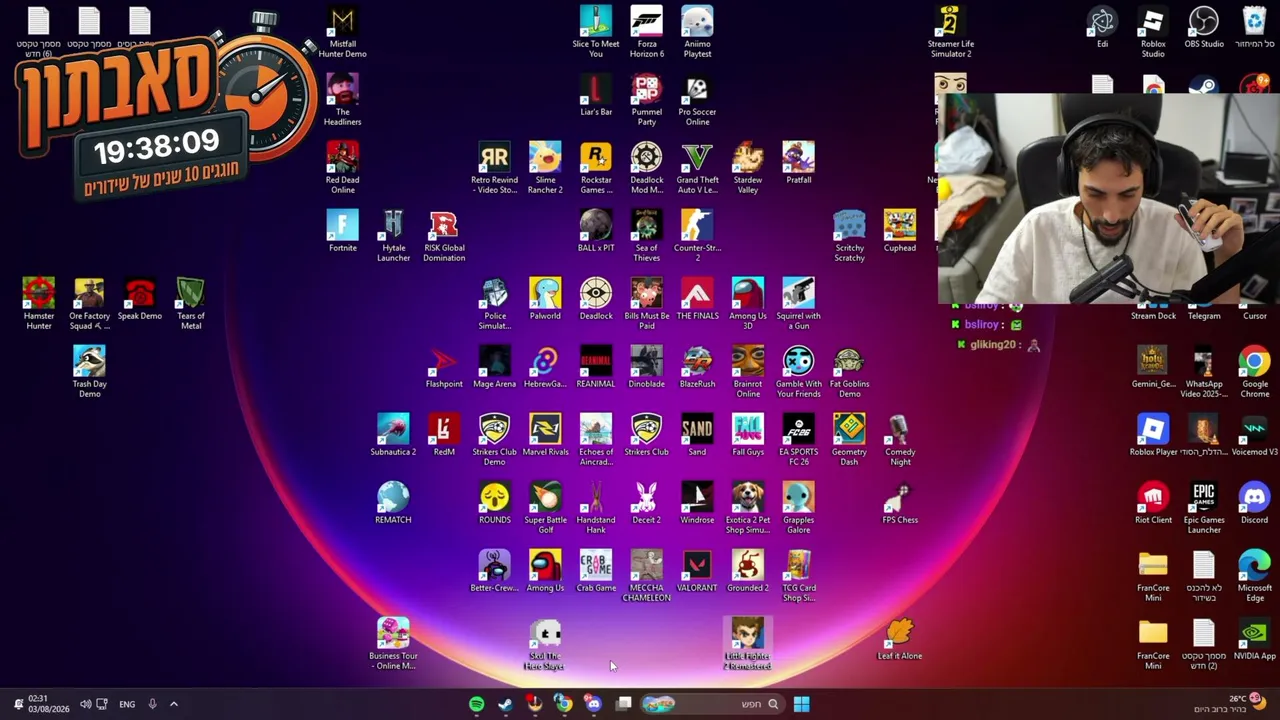Select the Marvel Rivals icon
The width and height of the screenshot is (1280, 720).
pyautogui.click(x=545, y=435)
